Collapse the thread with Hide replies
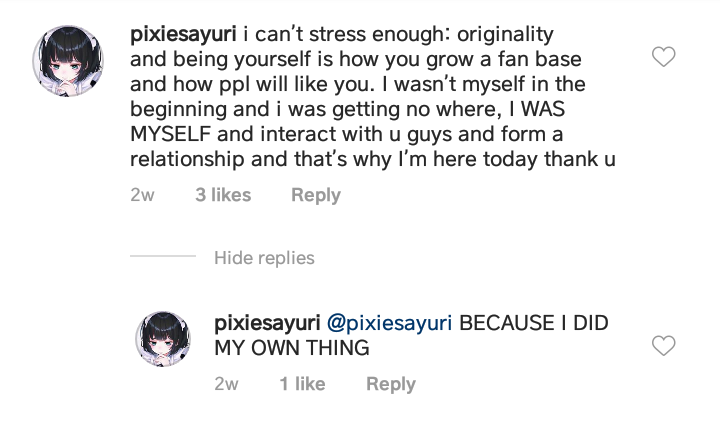The height and width of the screenshot is (423, 720). (x=264, y=258)
